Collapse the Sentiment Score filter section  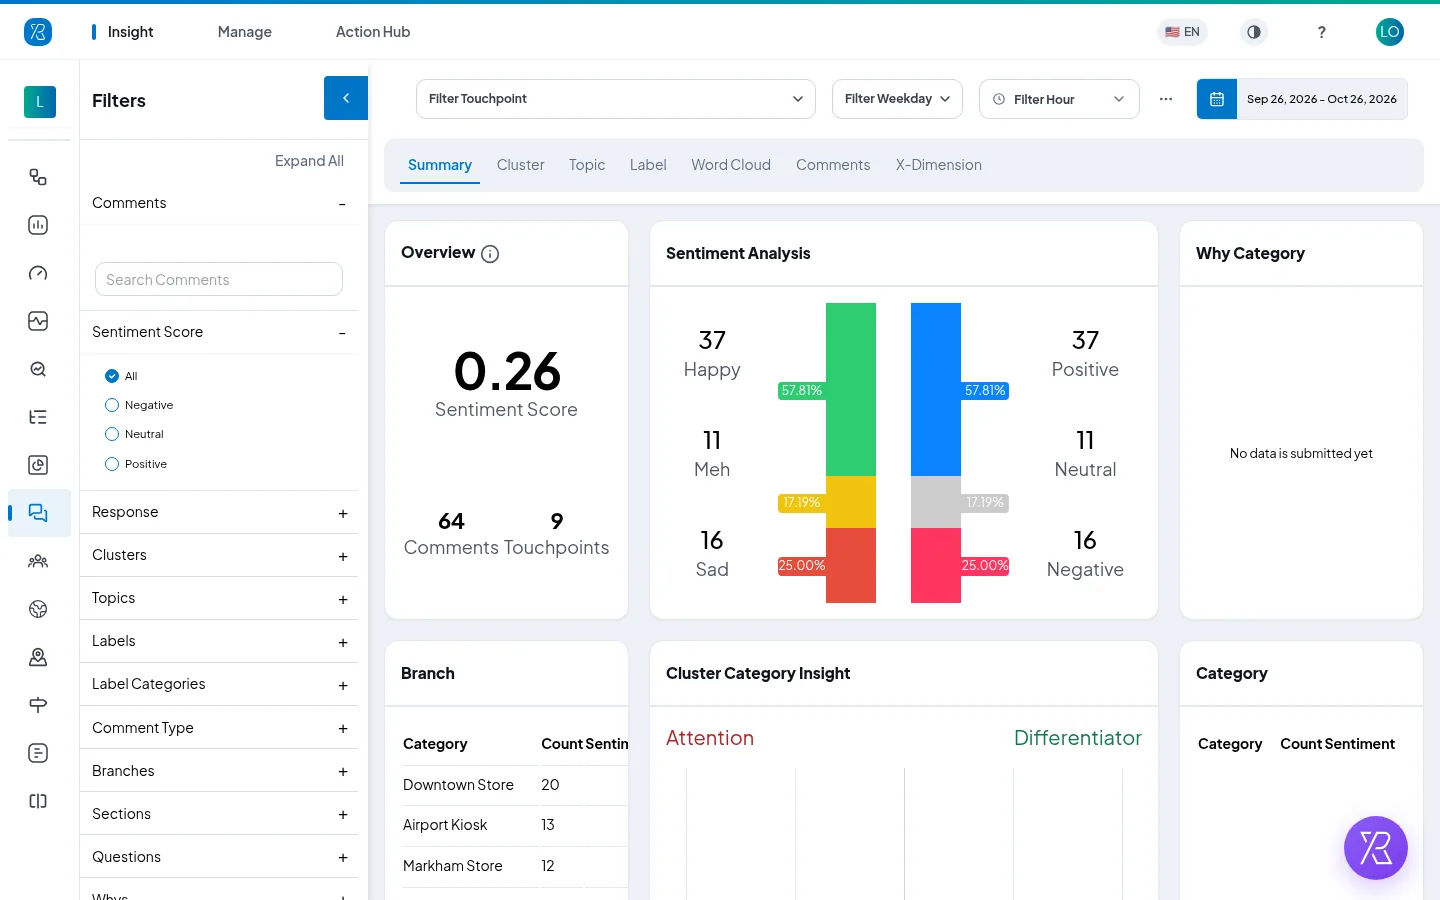tap(219, 332)
